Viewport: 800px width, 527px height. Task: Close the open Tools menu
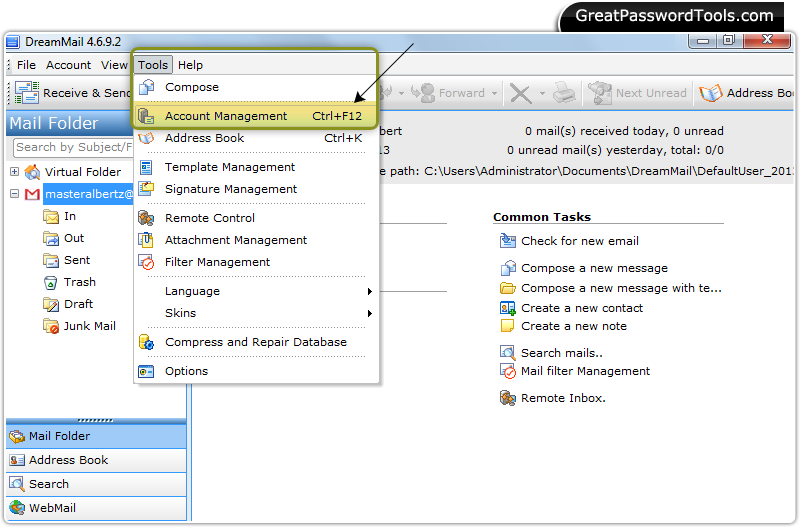tap(153, 65)
